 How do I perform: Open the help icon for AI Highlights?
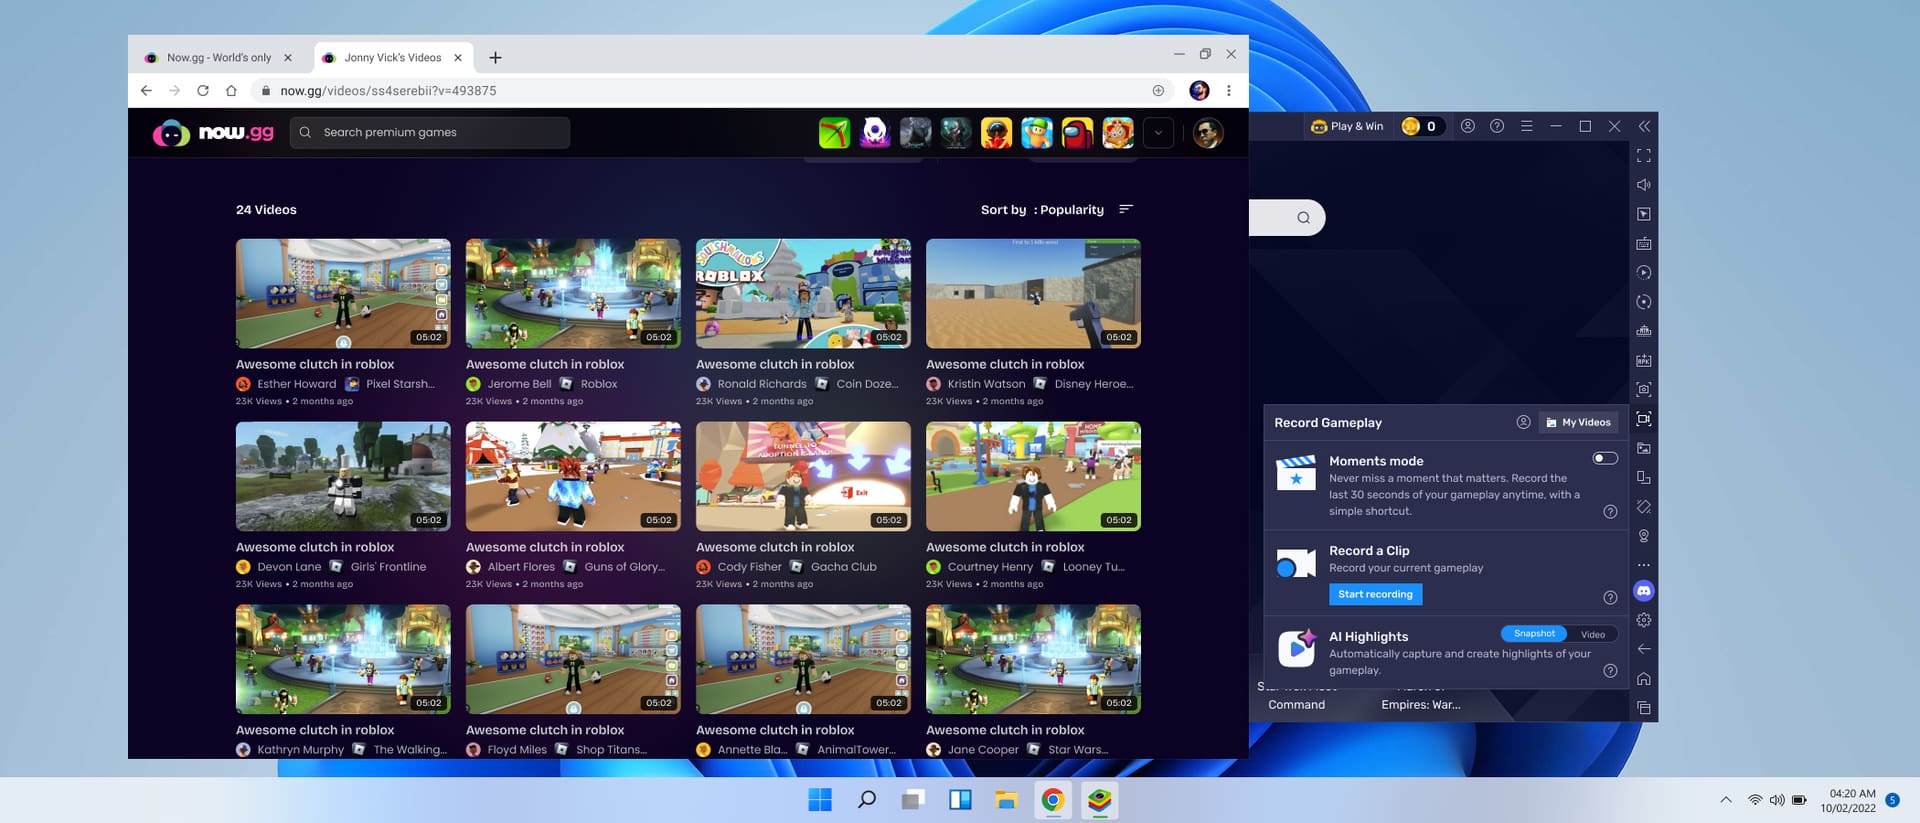1610,671
